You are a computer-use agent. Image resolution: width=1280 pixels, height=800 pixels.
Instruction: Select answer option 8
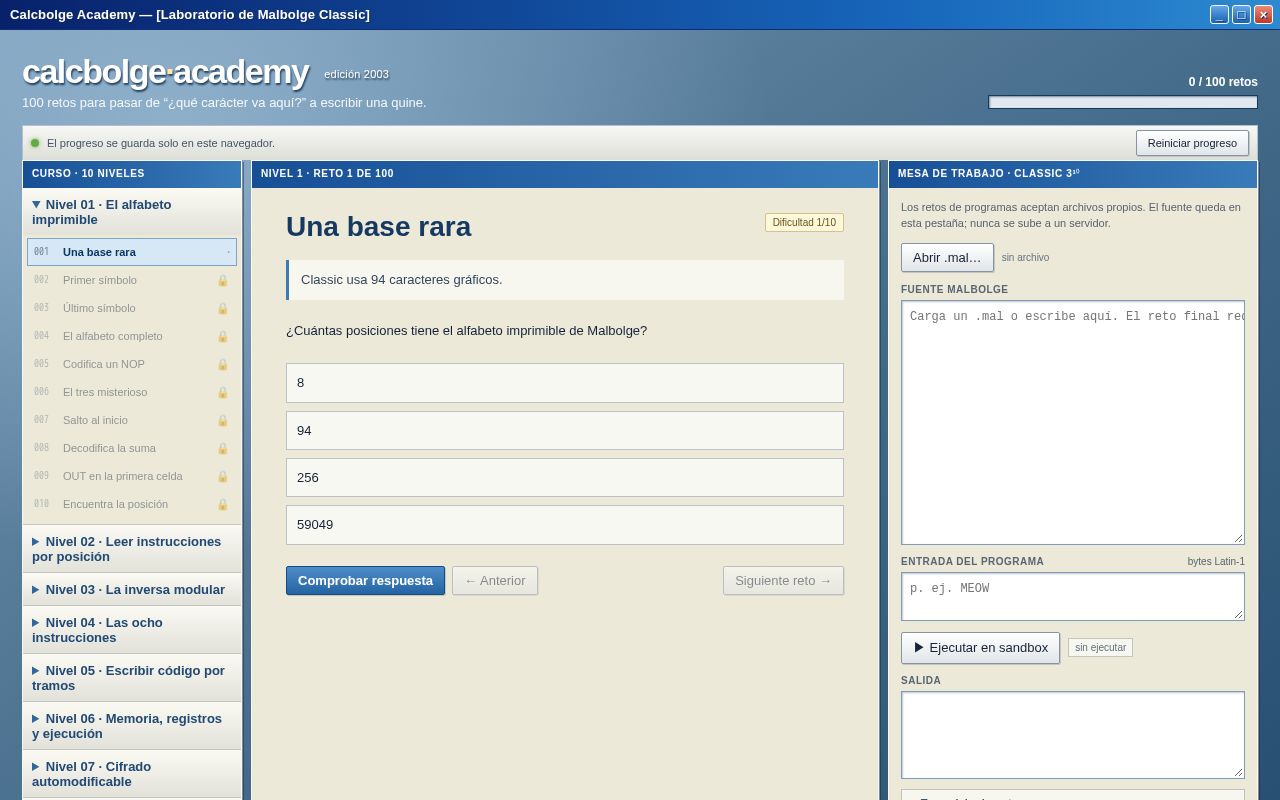click(565, 383)
